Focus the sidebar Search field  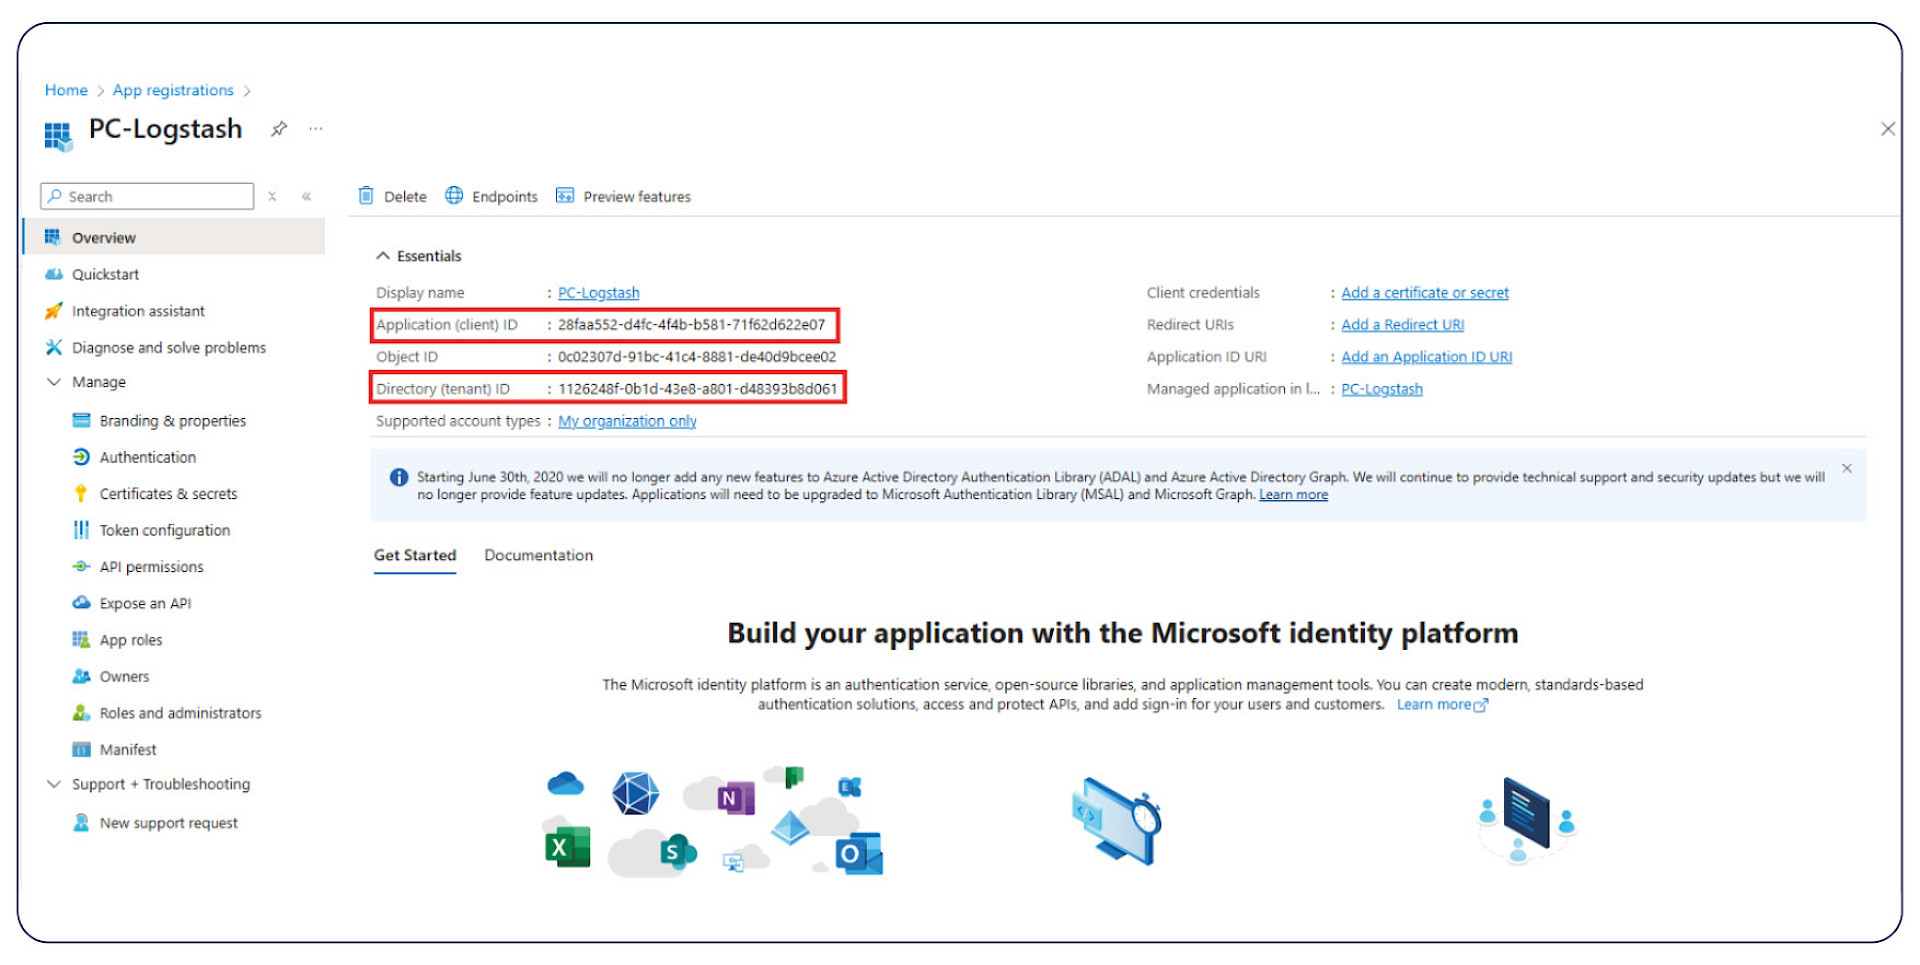point(147,196)
